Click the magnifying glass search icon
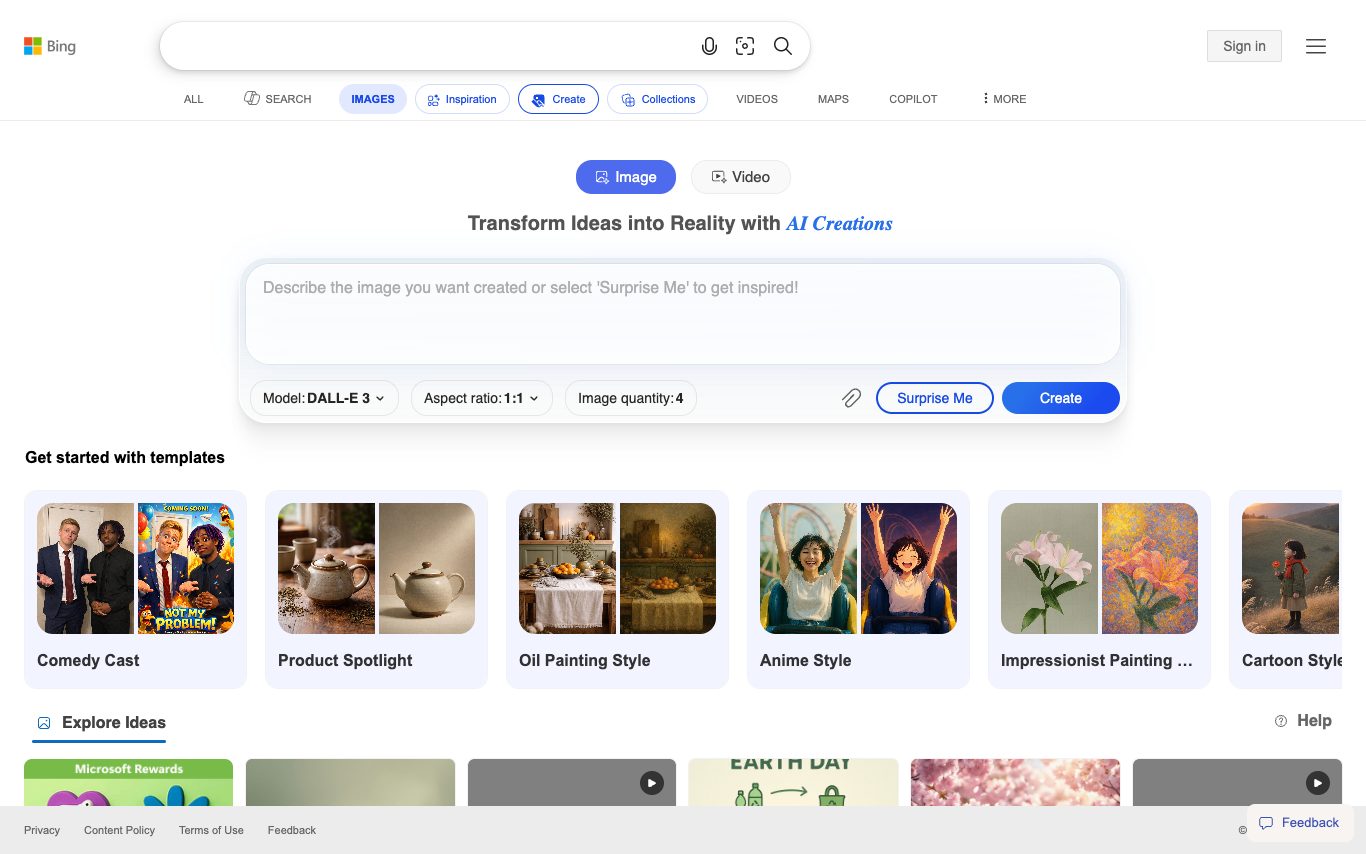Screen dimensions: 1366x854 pos(783,46)
